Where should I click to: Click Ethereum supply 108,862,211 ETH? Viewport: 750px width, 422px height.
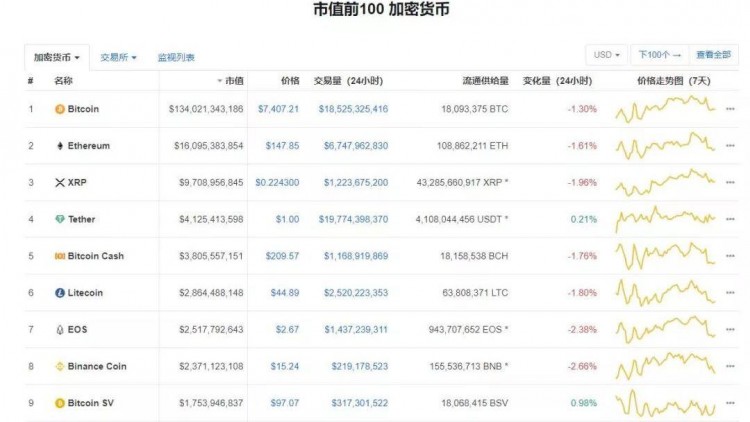pyautogui.click(x=473, y=146)
